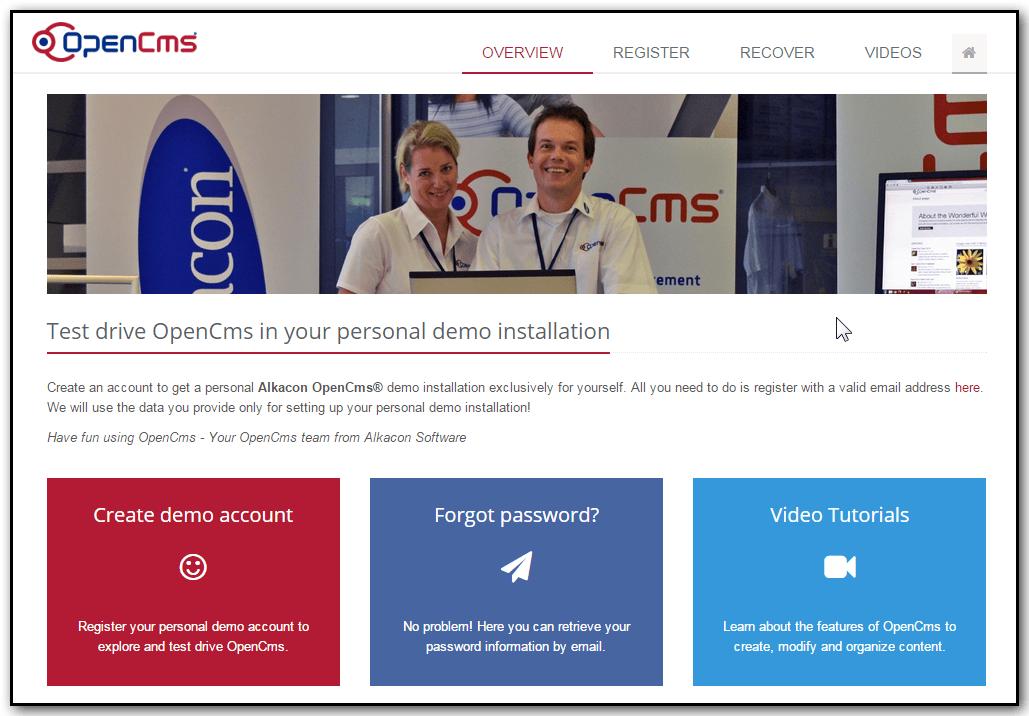This screenshot has width=1029, height=716.
Task: Click the 'Forgot password?' tile heading
Action: click(x=516, y=515)
